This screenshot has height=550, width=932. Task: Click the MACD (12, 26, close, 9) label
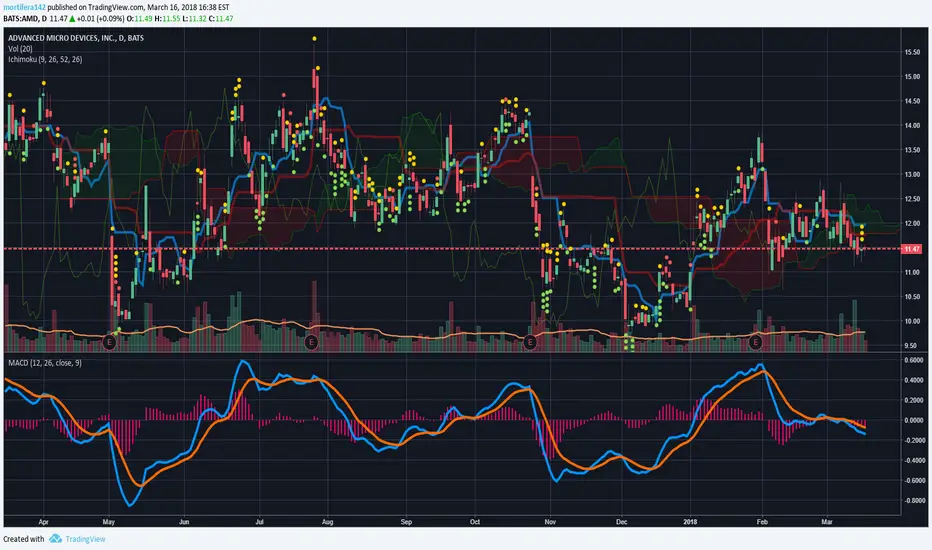tap(45, 363)
